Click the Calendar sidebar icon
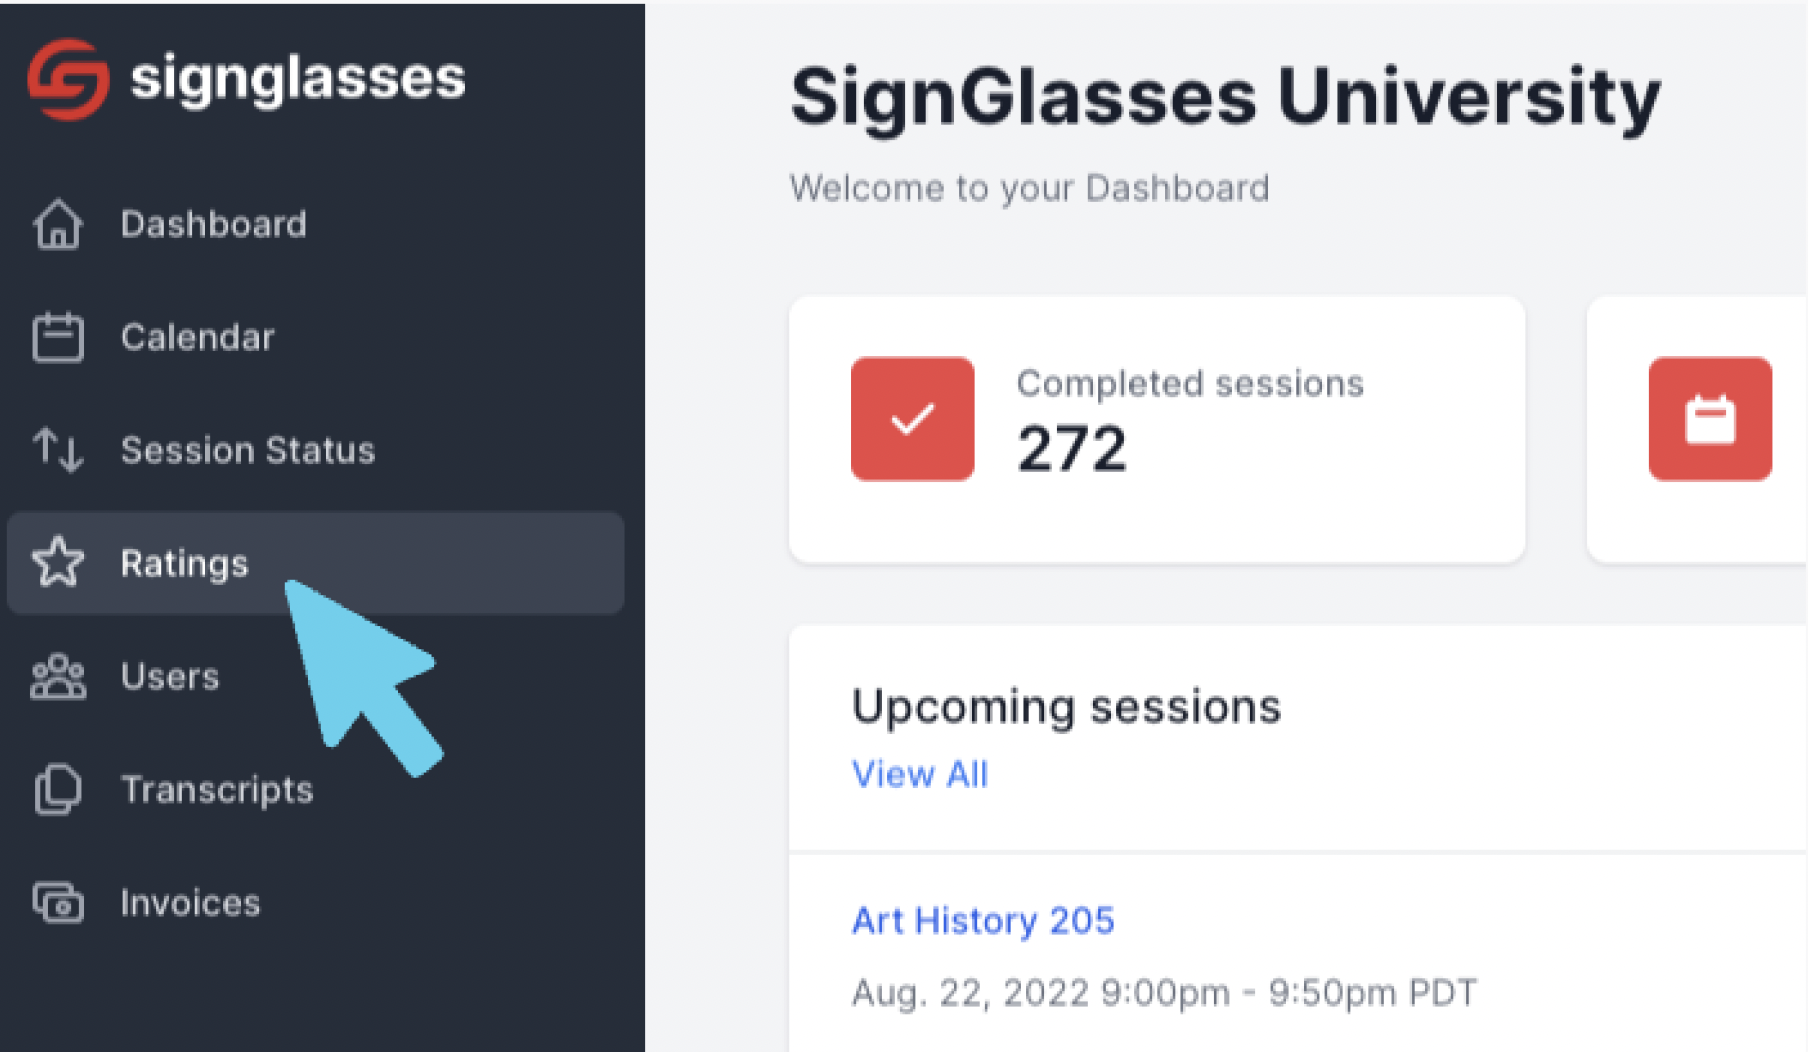The width and height of the screenshot is (1808, 1052). click(58, 337)
